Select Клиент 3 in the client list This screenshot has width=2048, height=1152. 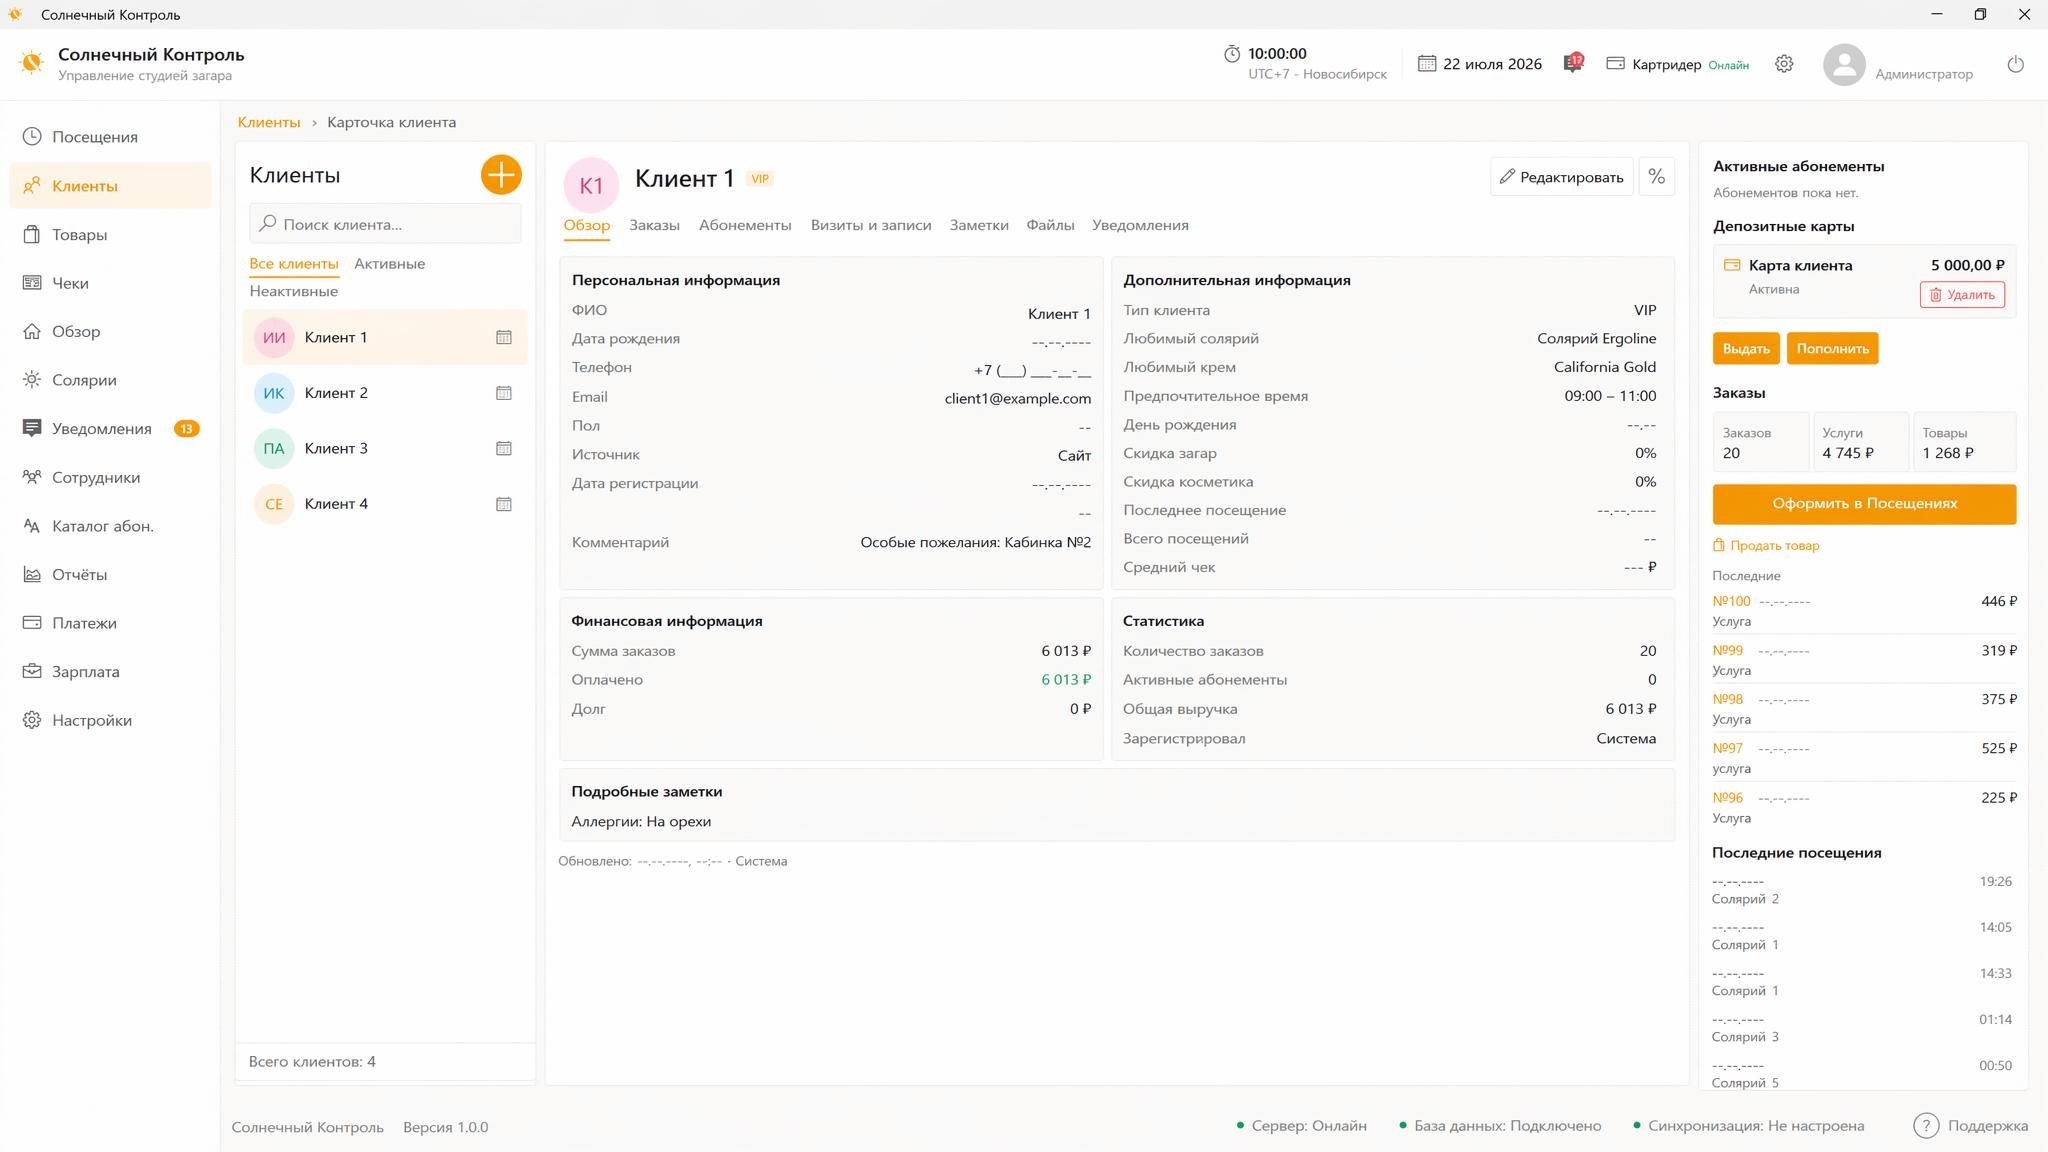point(385,448)
